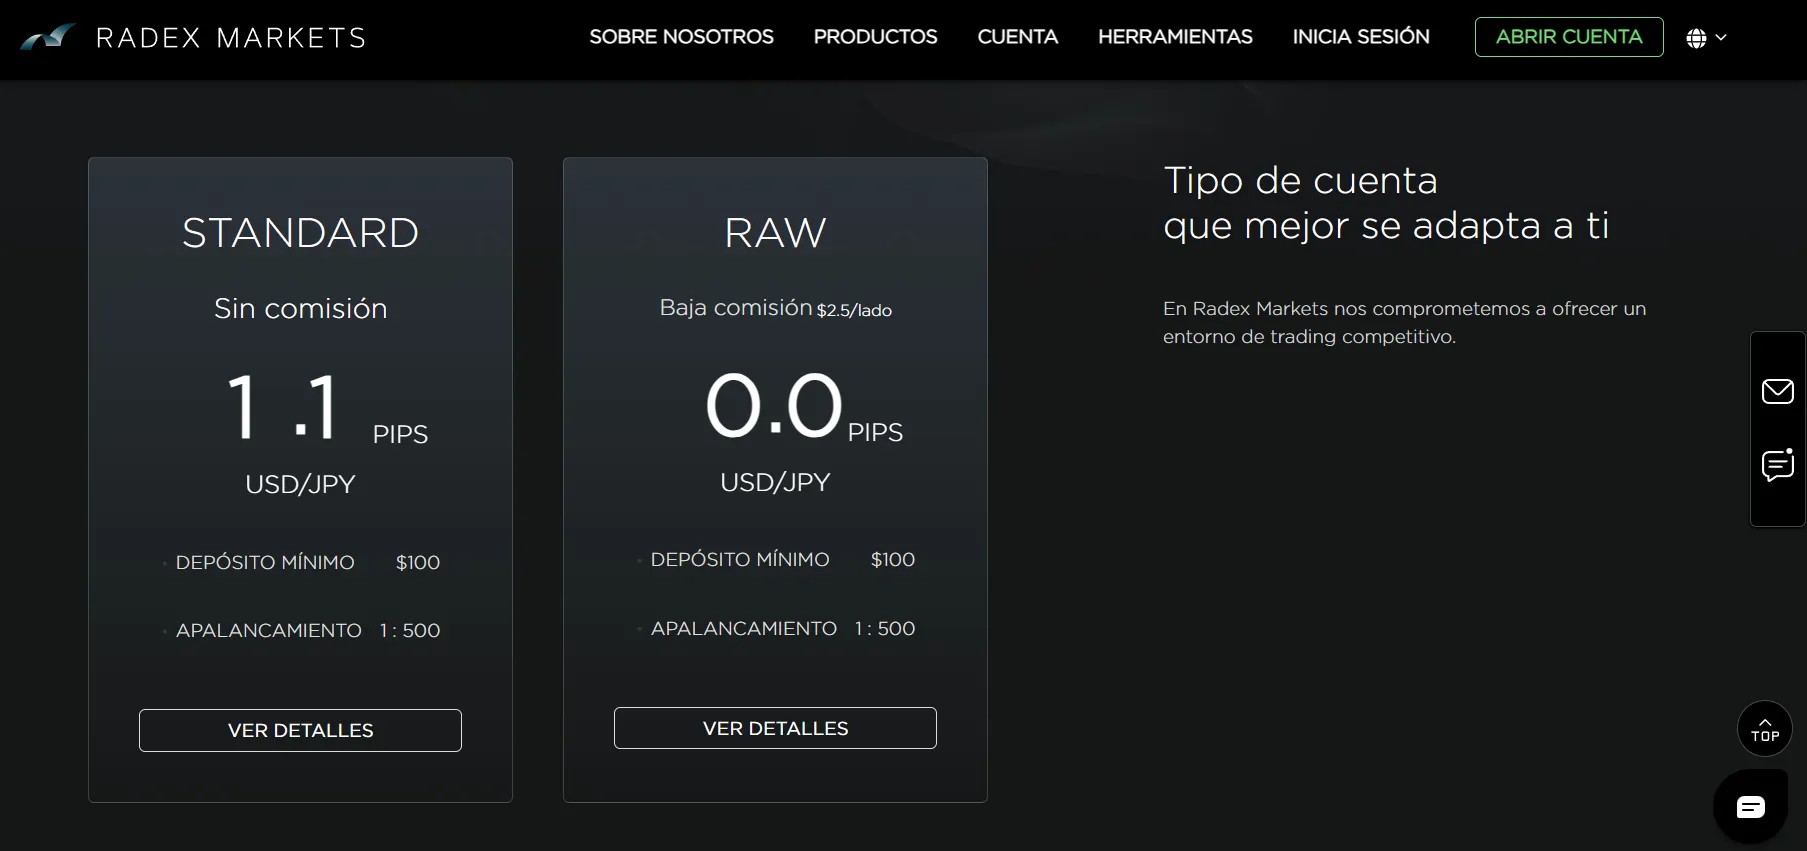
Task: Click the '$2.5/lado' commission value
Action: 854,311
